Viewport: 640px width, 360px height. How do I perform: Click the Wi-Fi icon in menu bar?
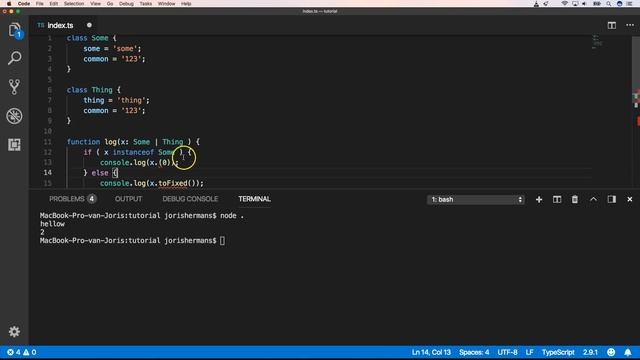(x=564, y=3)
